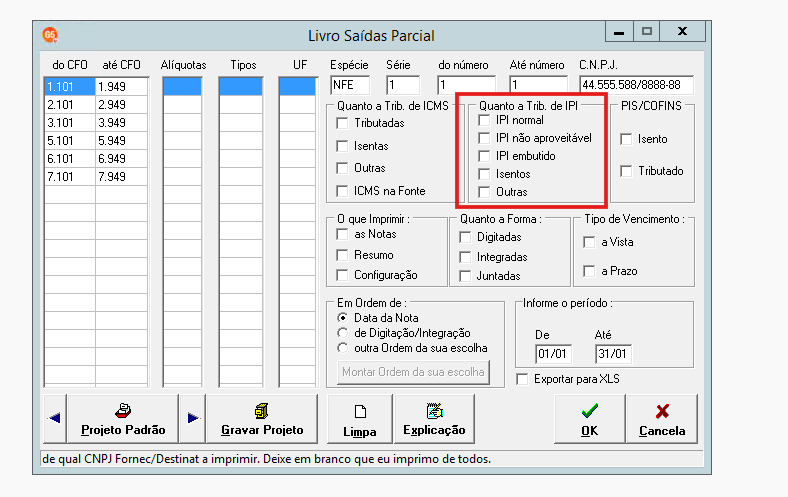Click the Série input field

403,85
